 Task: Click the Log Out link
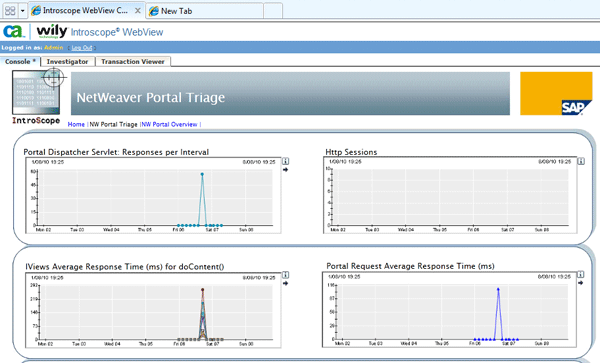click(x=82, y=48)
